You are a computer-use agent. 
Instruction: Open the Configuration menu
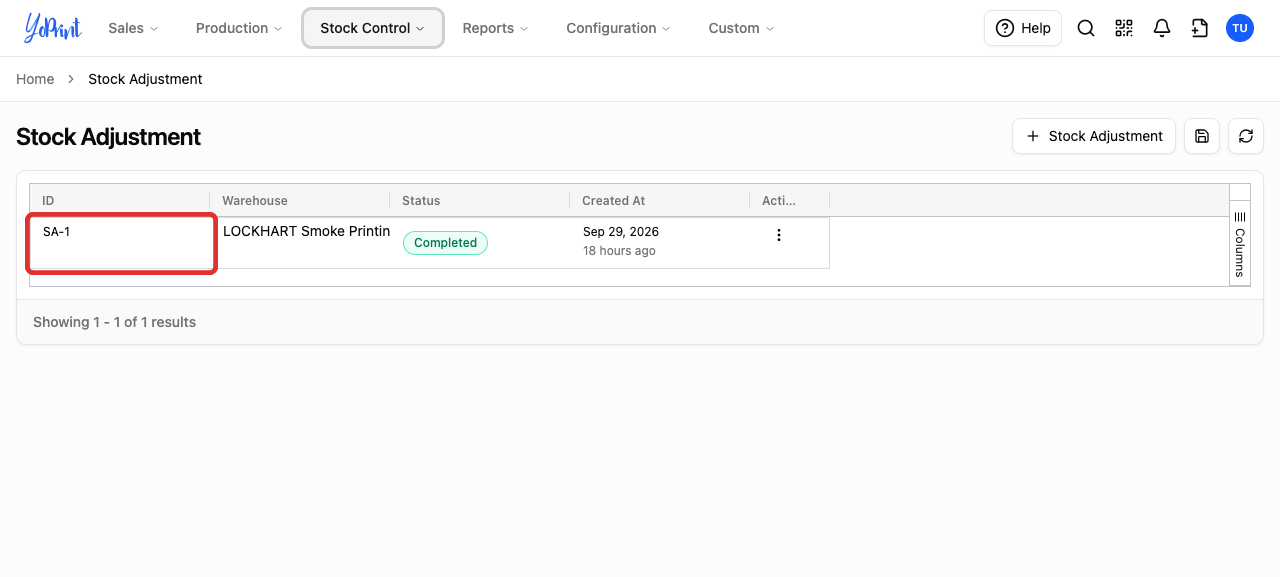point(618,28)
